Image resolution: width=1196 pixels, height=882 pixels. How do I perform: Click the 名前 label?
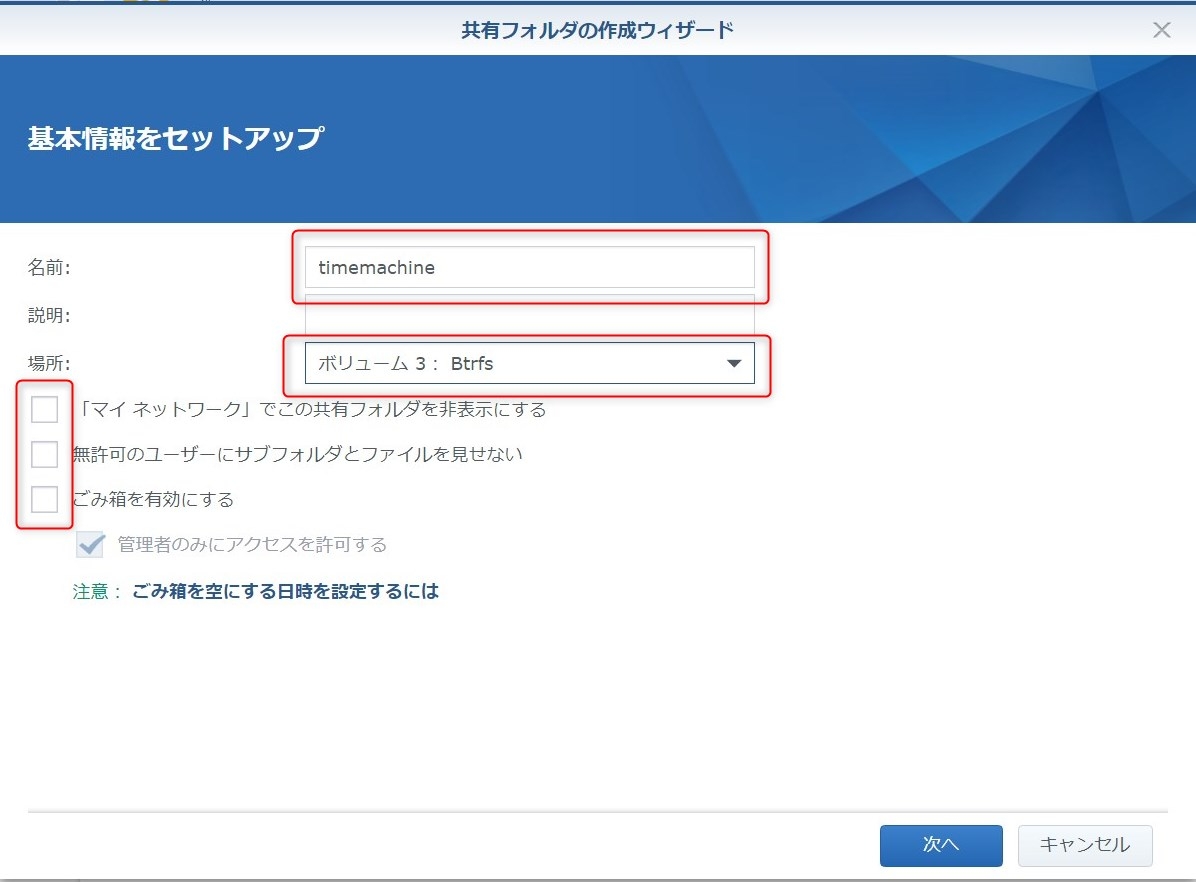49,268
